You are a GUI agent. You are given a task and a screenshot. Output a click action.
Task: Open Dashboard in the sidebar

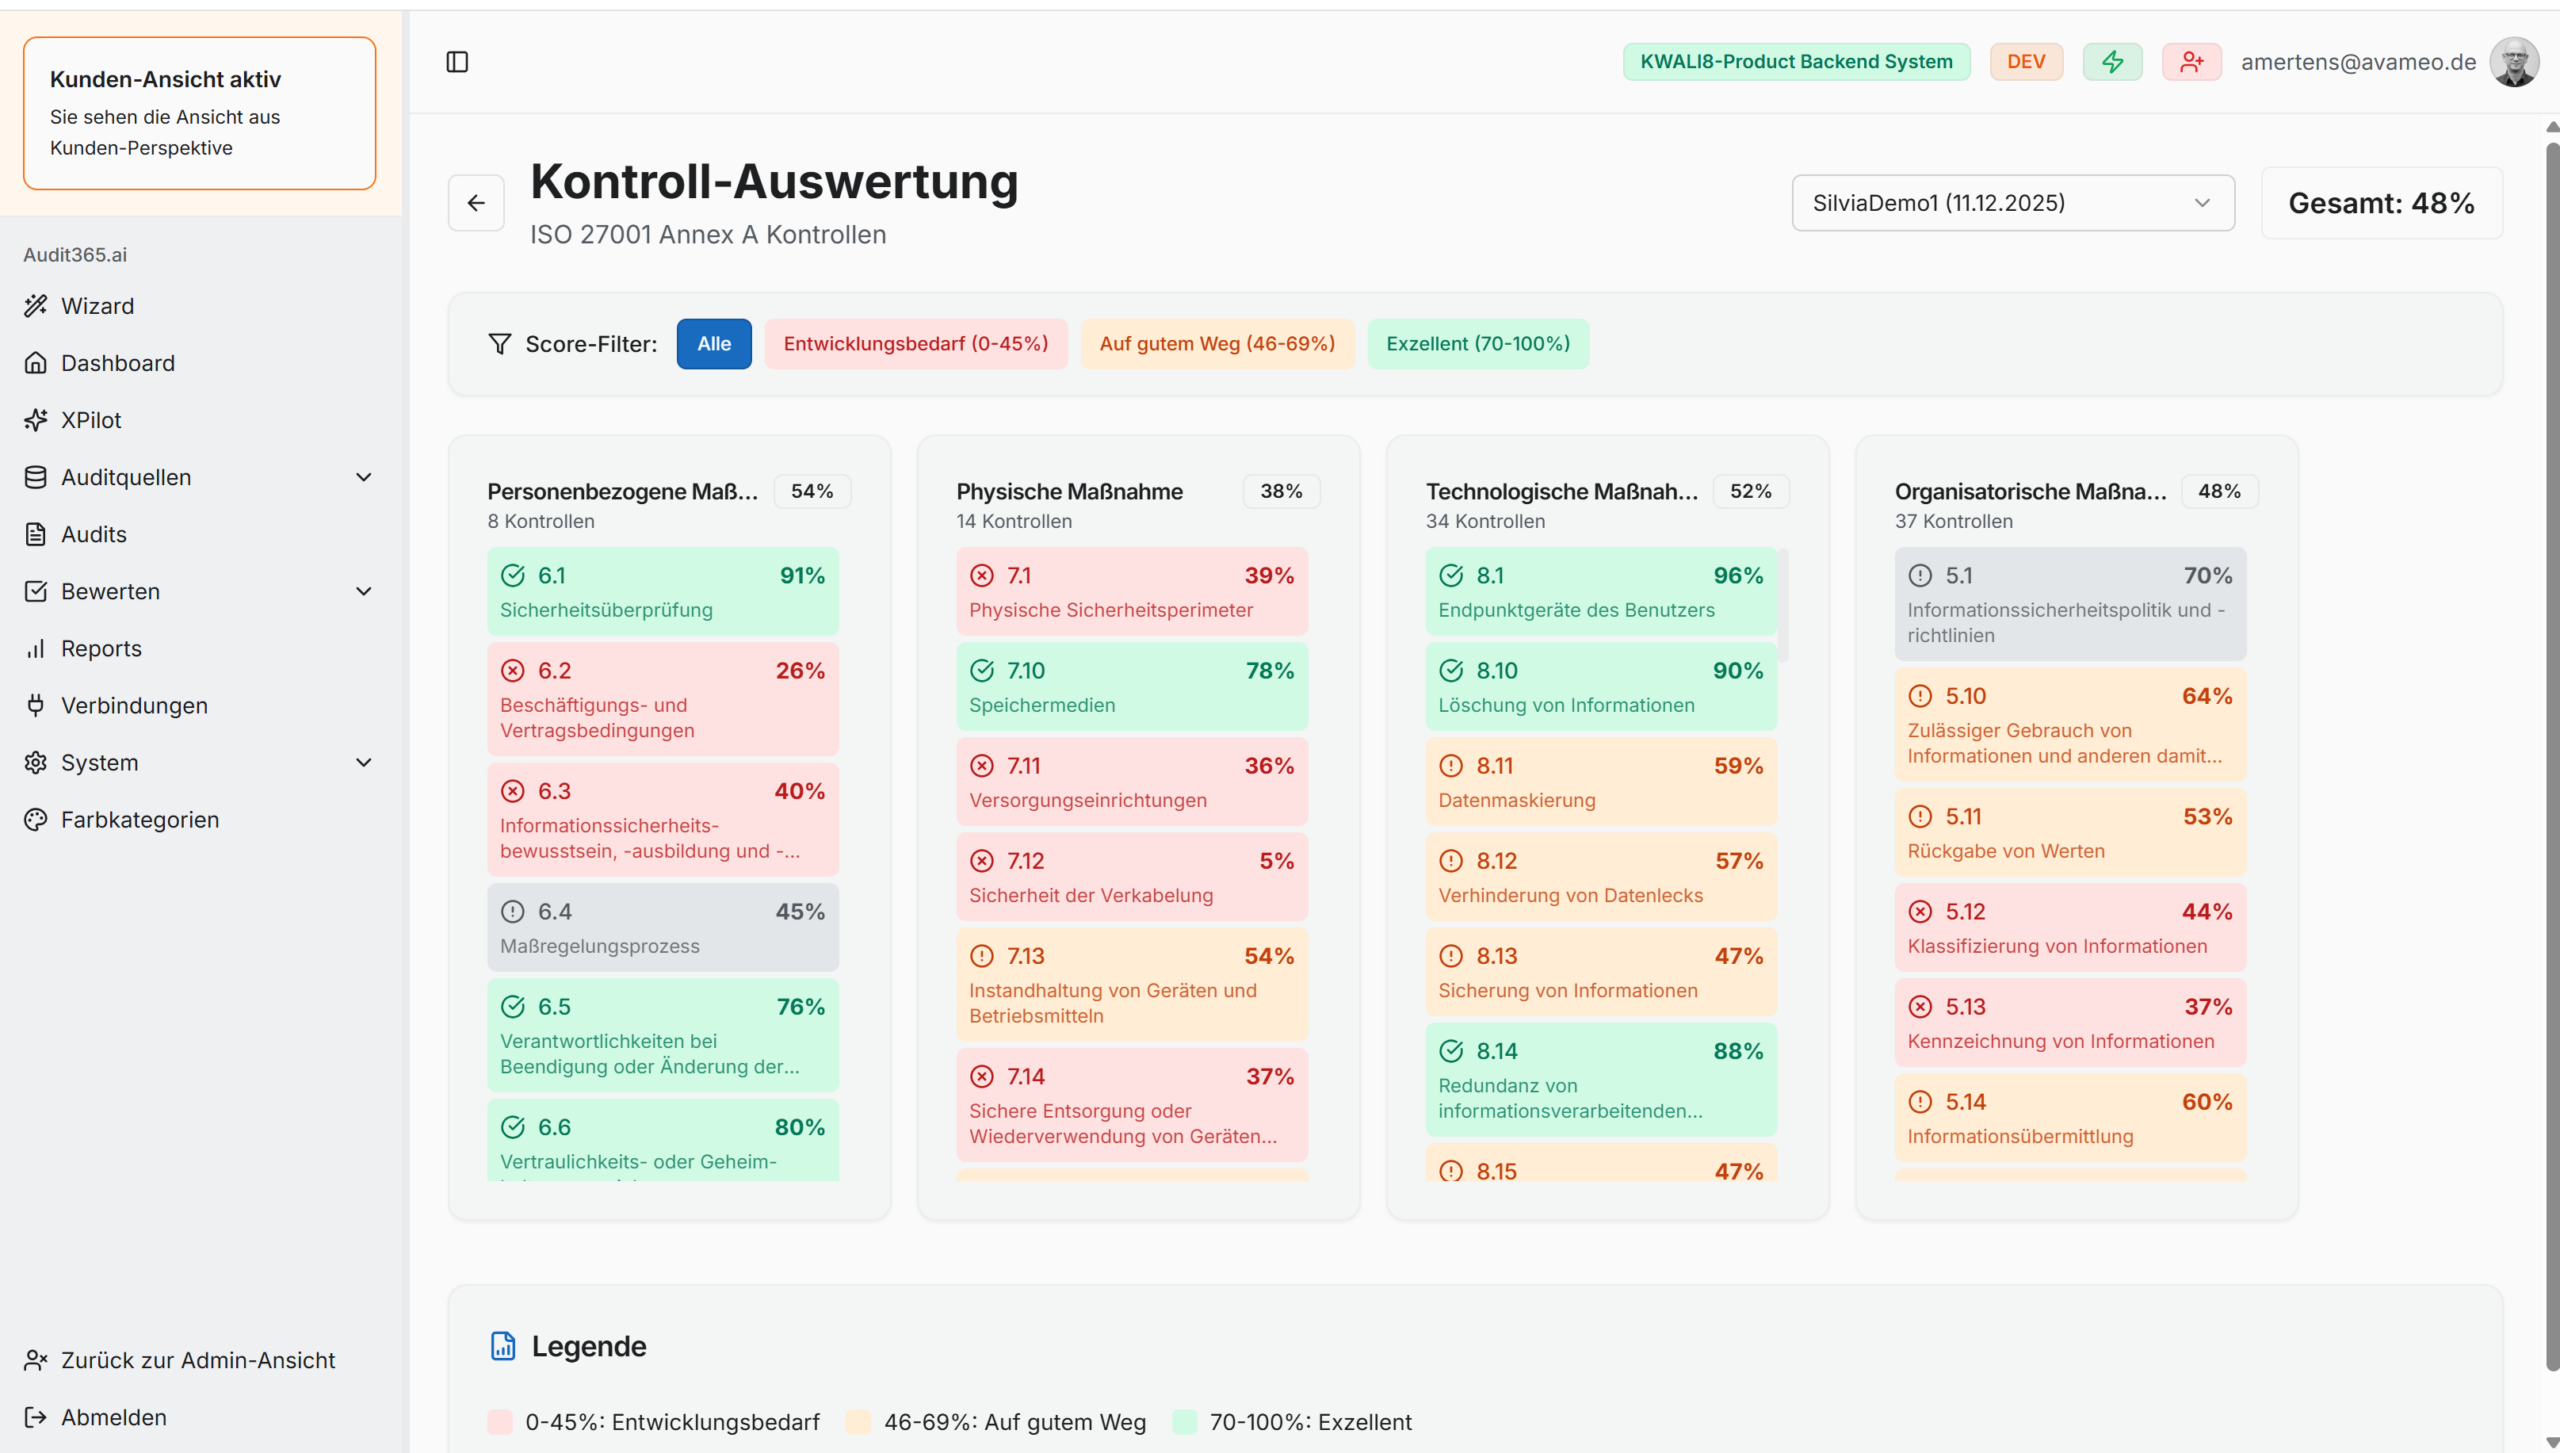117,363
